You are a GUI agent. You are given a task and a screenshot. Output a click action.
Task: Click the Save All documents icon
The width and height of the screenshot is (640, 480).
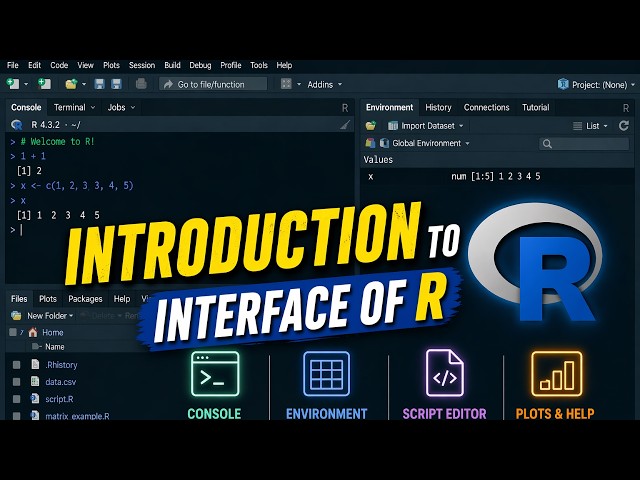click(116, 84)
